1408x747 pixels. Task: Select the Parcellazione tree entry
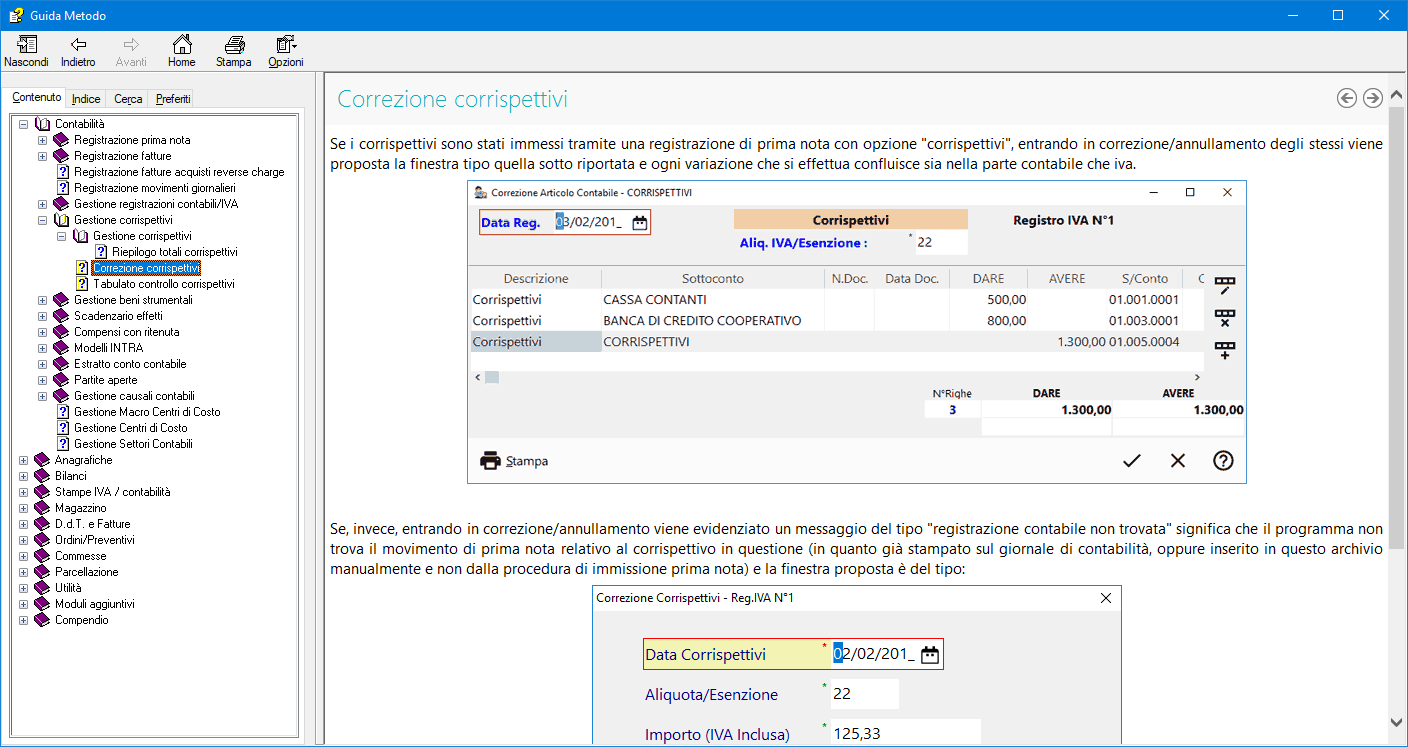[86, 572]
